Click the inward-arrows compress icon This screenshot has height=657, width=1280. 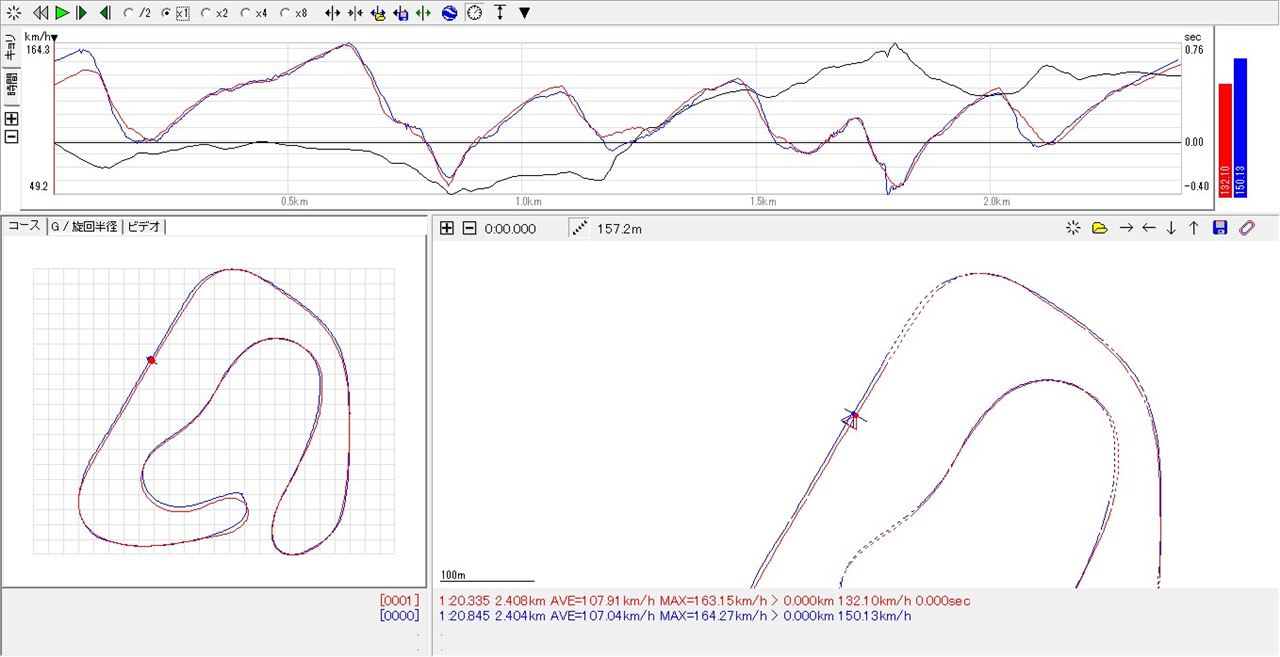356,13
